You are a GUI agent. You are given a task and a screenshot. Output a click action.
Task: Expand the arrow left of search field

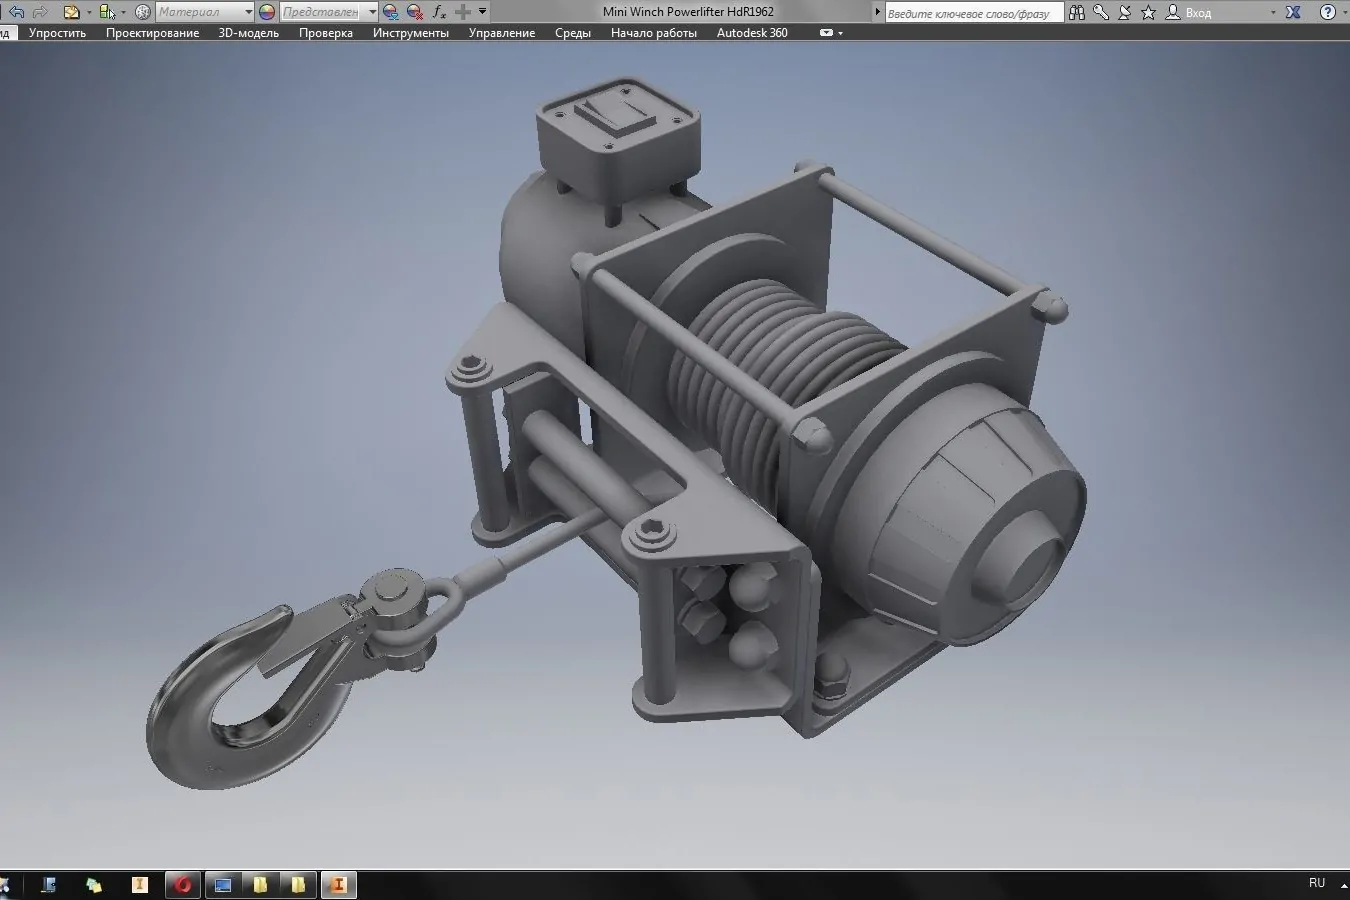pyautogui.click(x=878, y=12)
